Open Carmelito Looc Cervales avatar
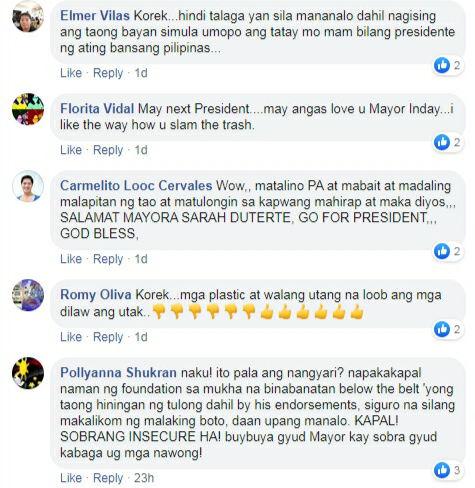Viewport: 475px width, 488px height. coord(28,186)
